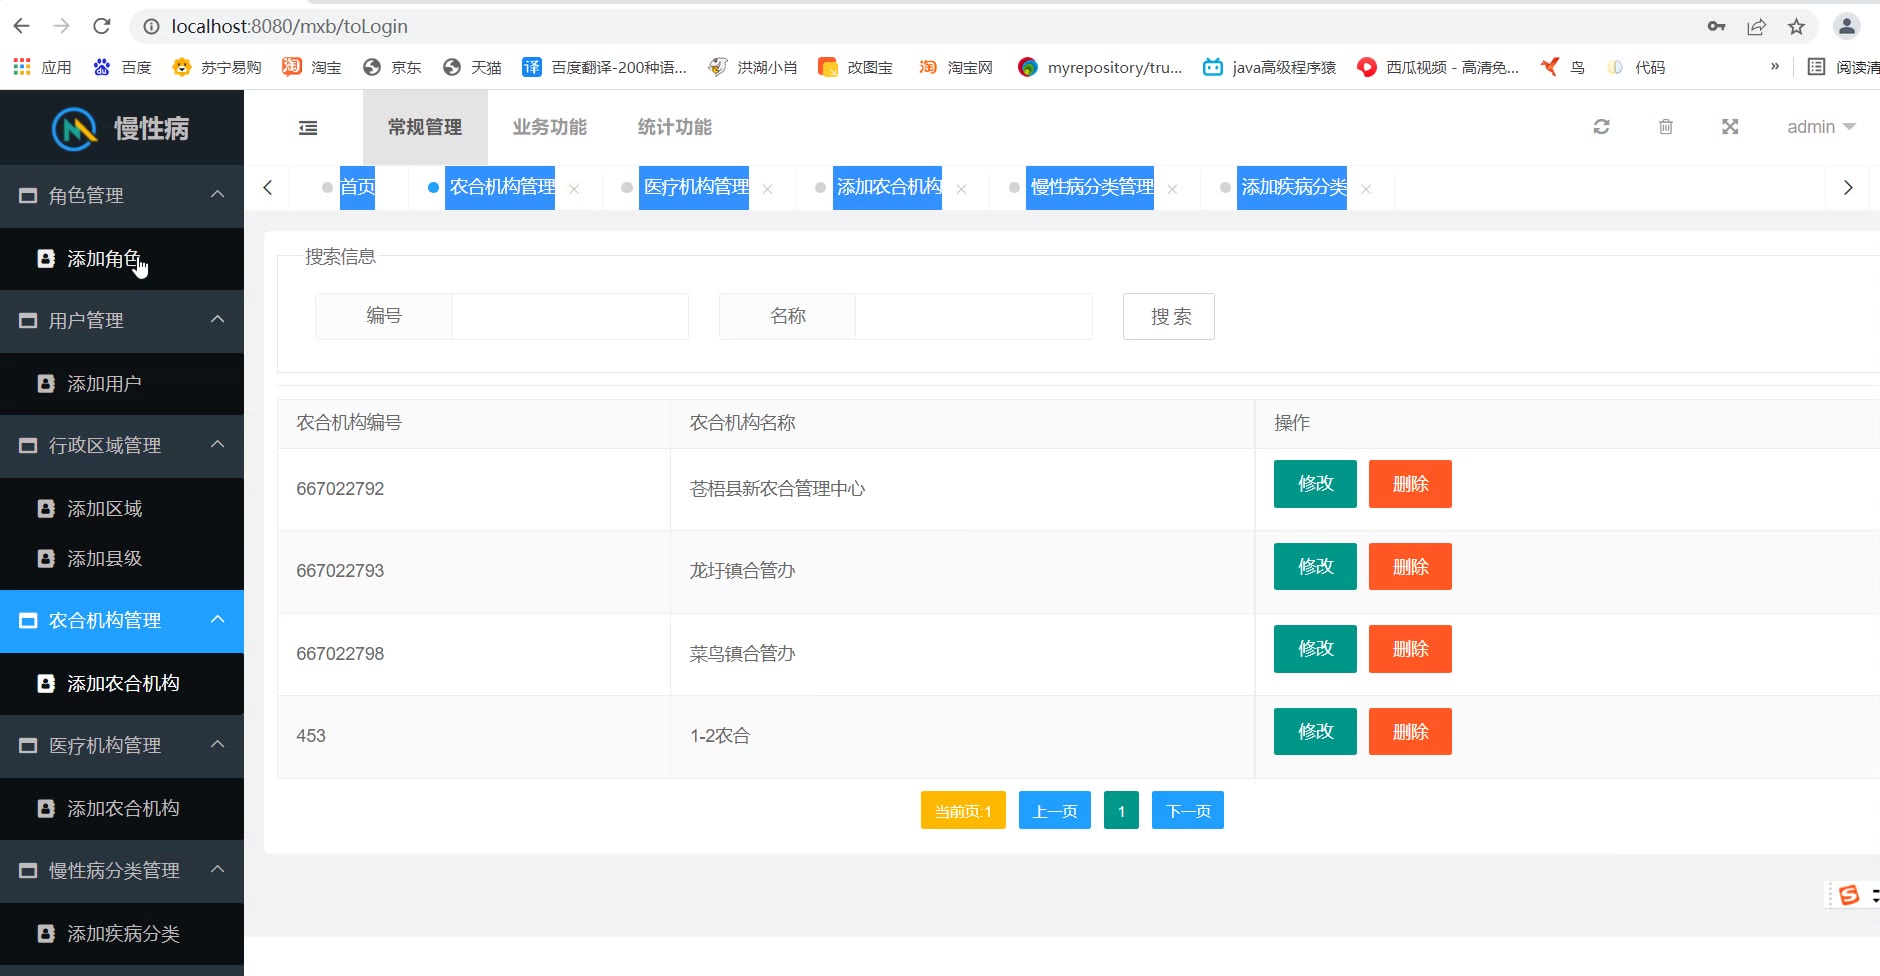Viewport: 1880px width, 976px height.
Task: Click the refresh icon in header
Action: (x=1601, y=127)
